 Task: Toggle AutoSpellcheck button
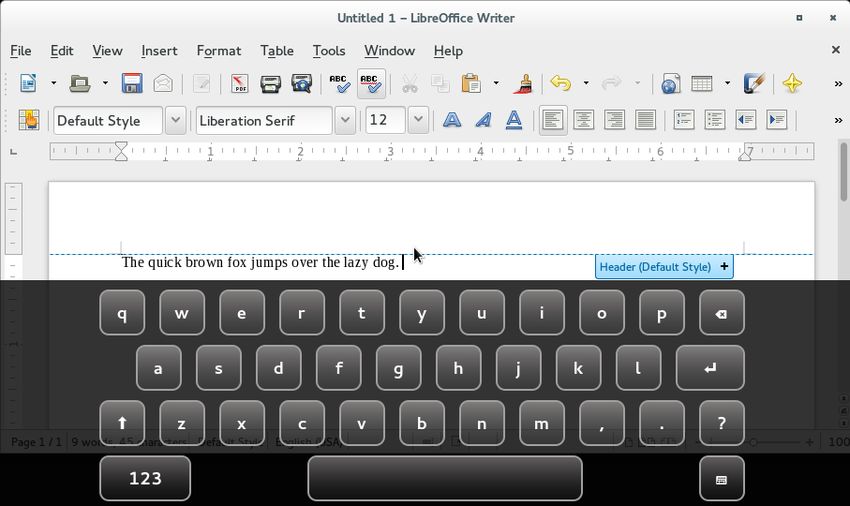tap(371, 84)
